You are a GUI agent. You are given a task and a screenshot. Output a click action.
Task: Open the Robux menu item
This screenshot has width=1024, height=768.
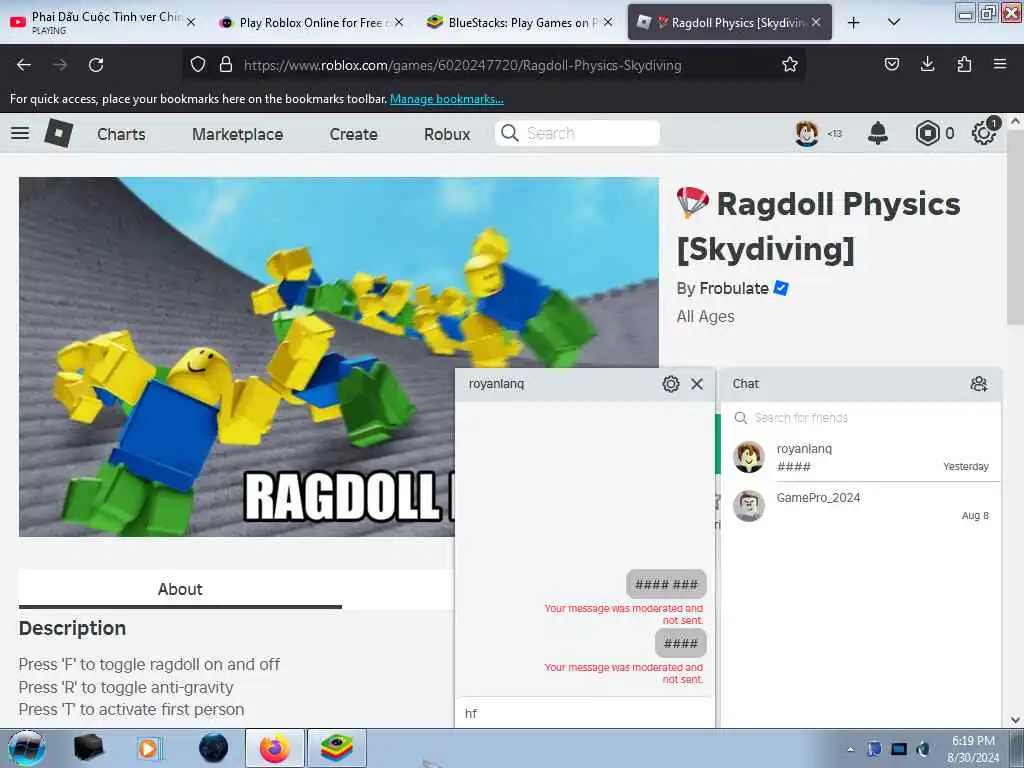[x=447, y=134]
